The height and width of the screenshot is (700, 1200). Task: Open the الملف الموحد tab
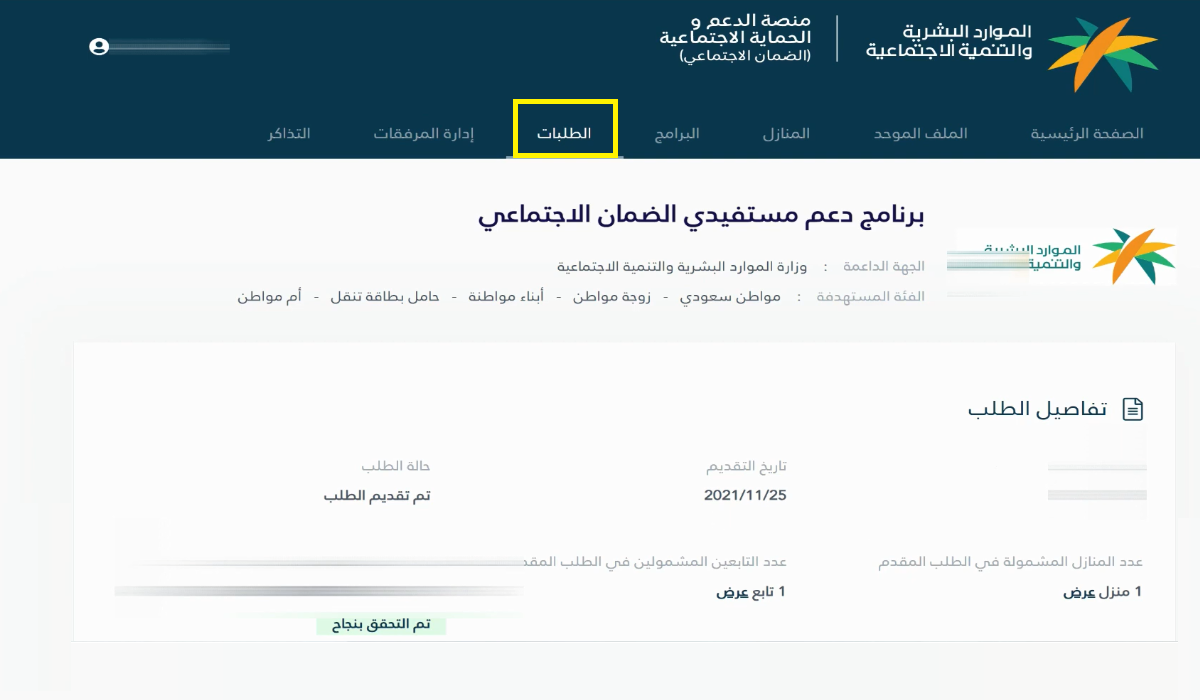[x=928, y=134]
